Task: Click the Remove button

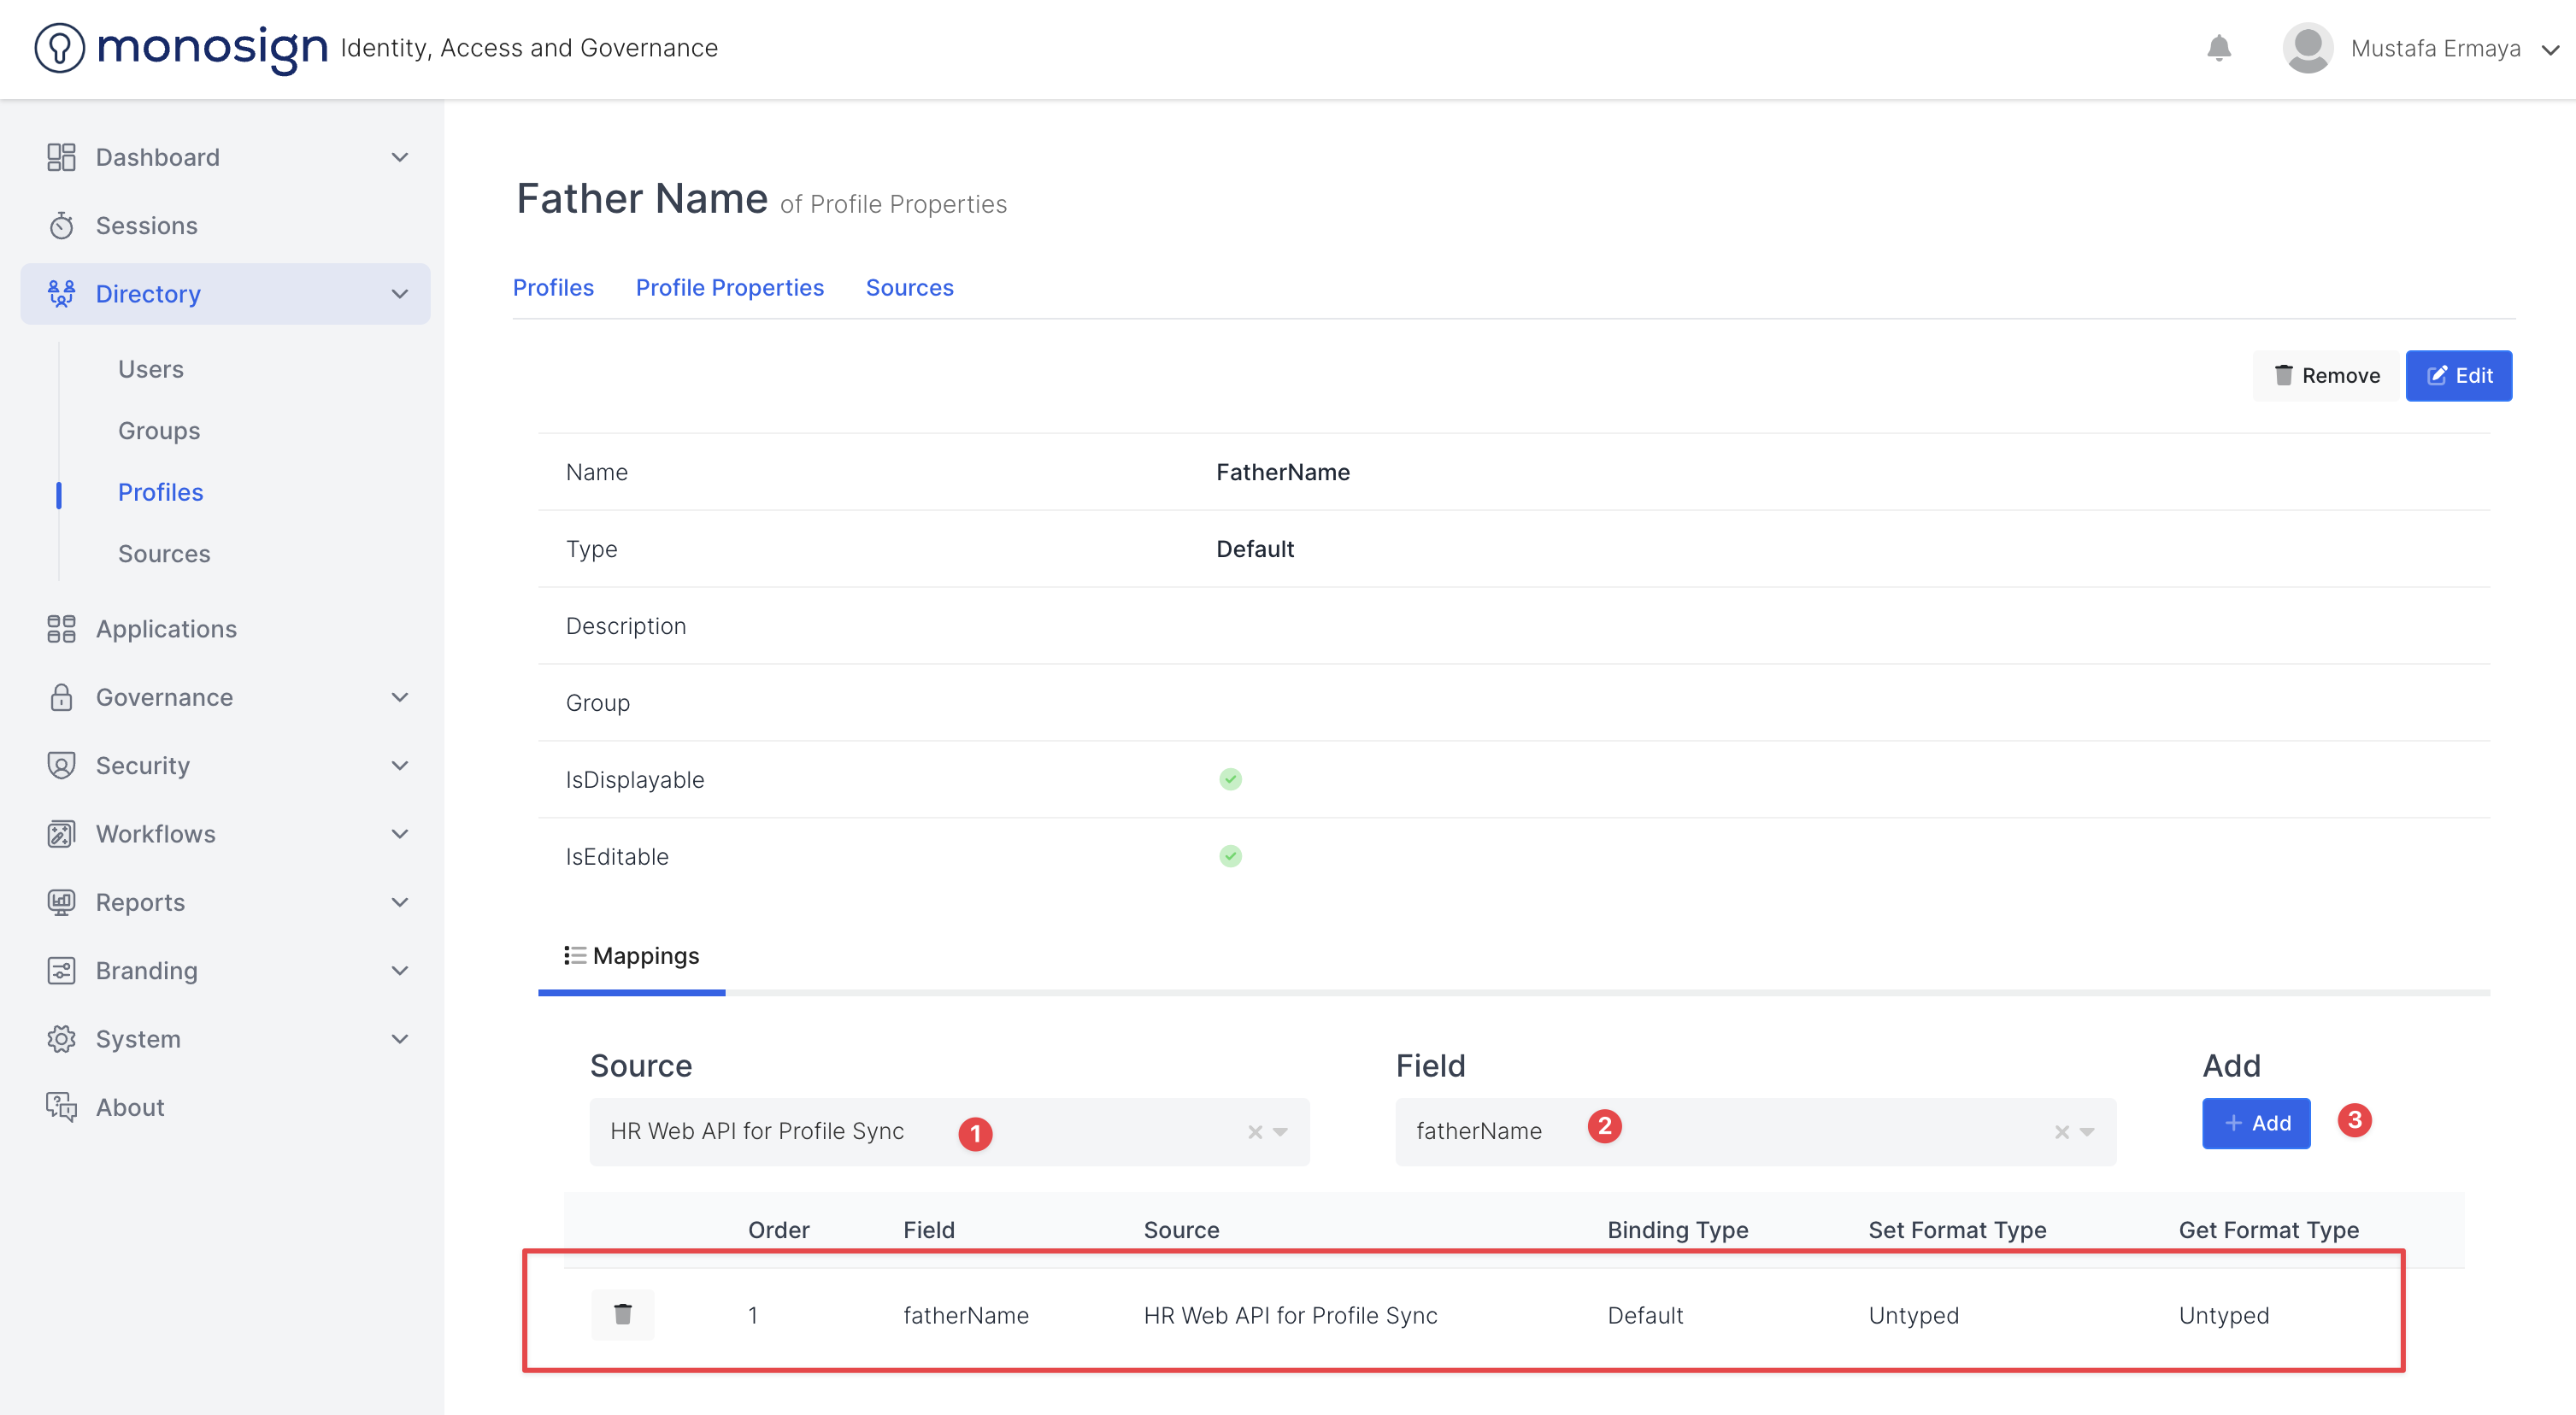Action: click(x=2327, y=376)
